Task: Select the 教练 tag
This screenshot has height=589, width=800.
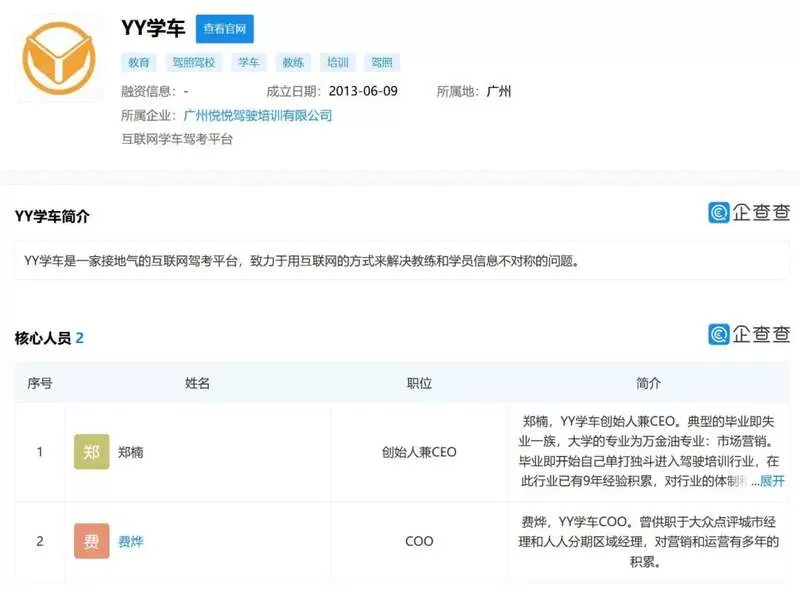Action: point(293,62)
